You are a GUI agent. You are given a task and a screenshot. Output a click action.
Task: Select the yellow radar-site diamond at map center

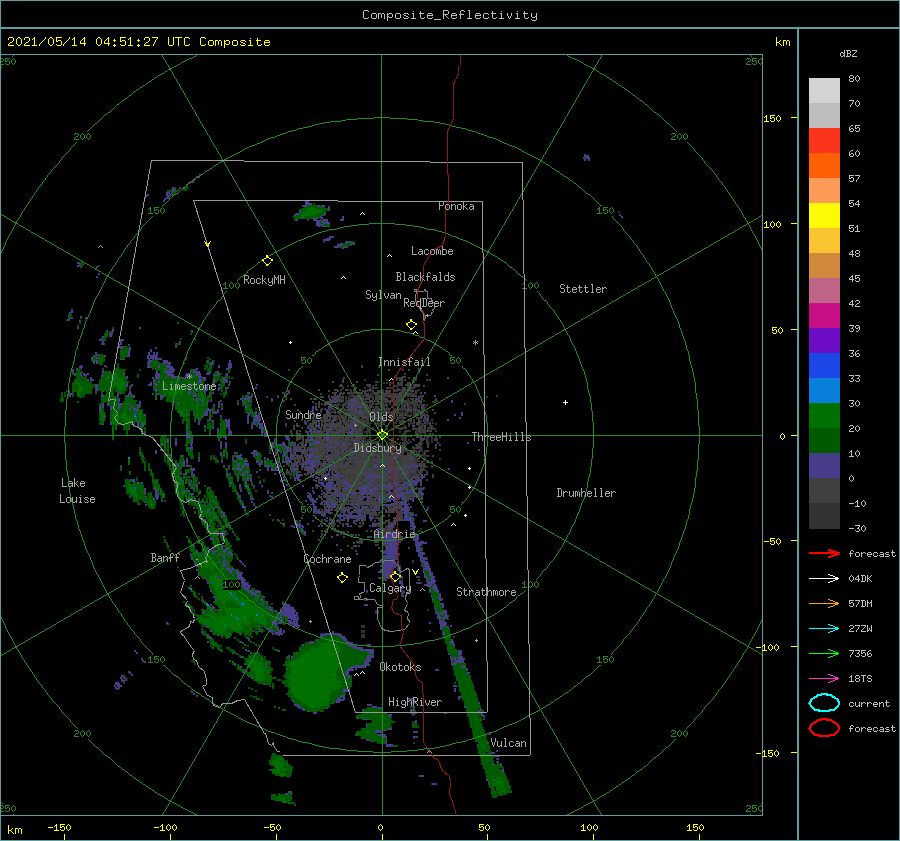click(382, 435)
